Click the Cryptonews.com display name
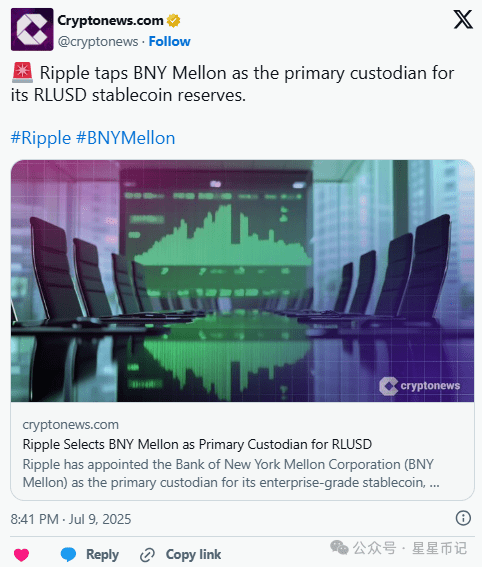 [111, 21]
